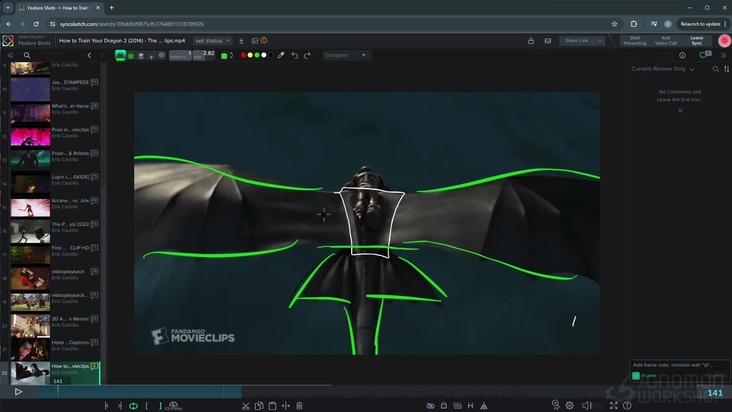
Task: Set the in-point bracket
Action: tap(147, 406)
